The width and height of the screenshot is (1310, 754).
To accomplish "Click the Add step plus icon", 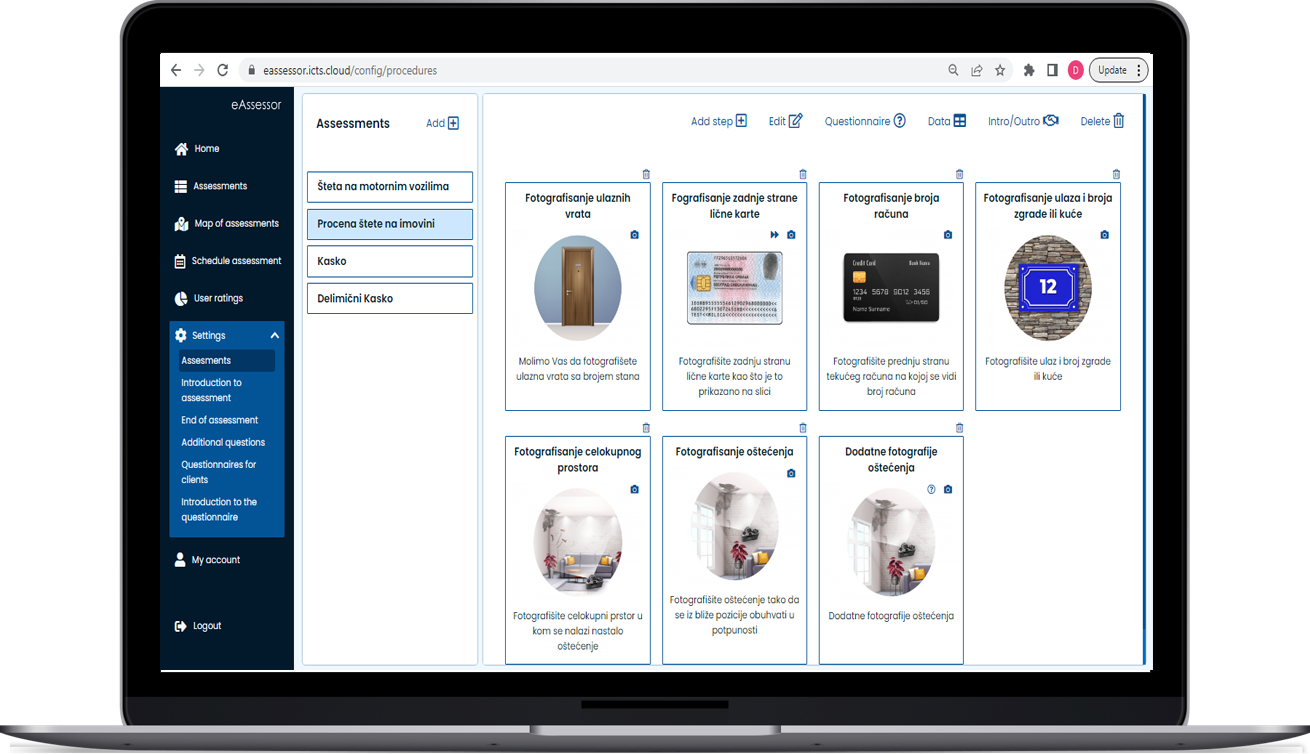I will click(741, 121).
